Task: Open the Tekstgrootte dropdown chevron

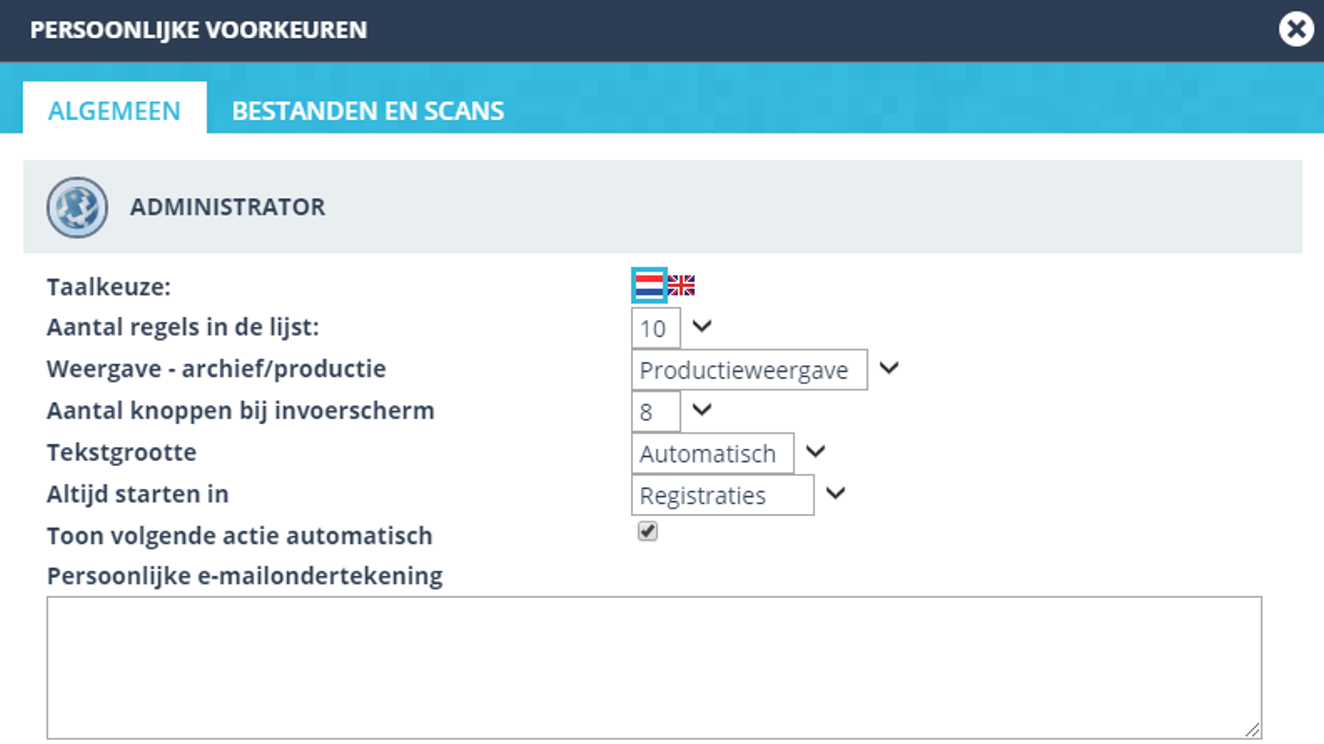Action: 814,452
